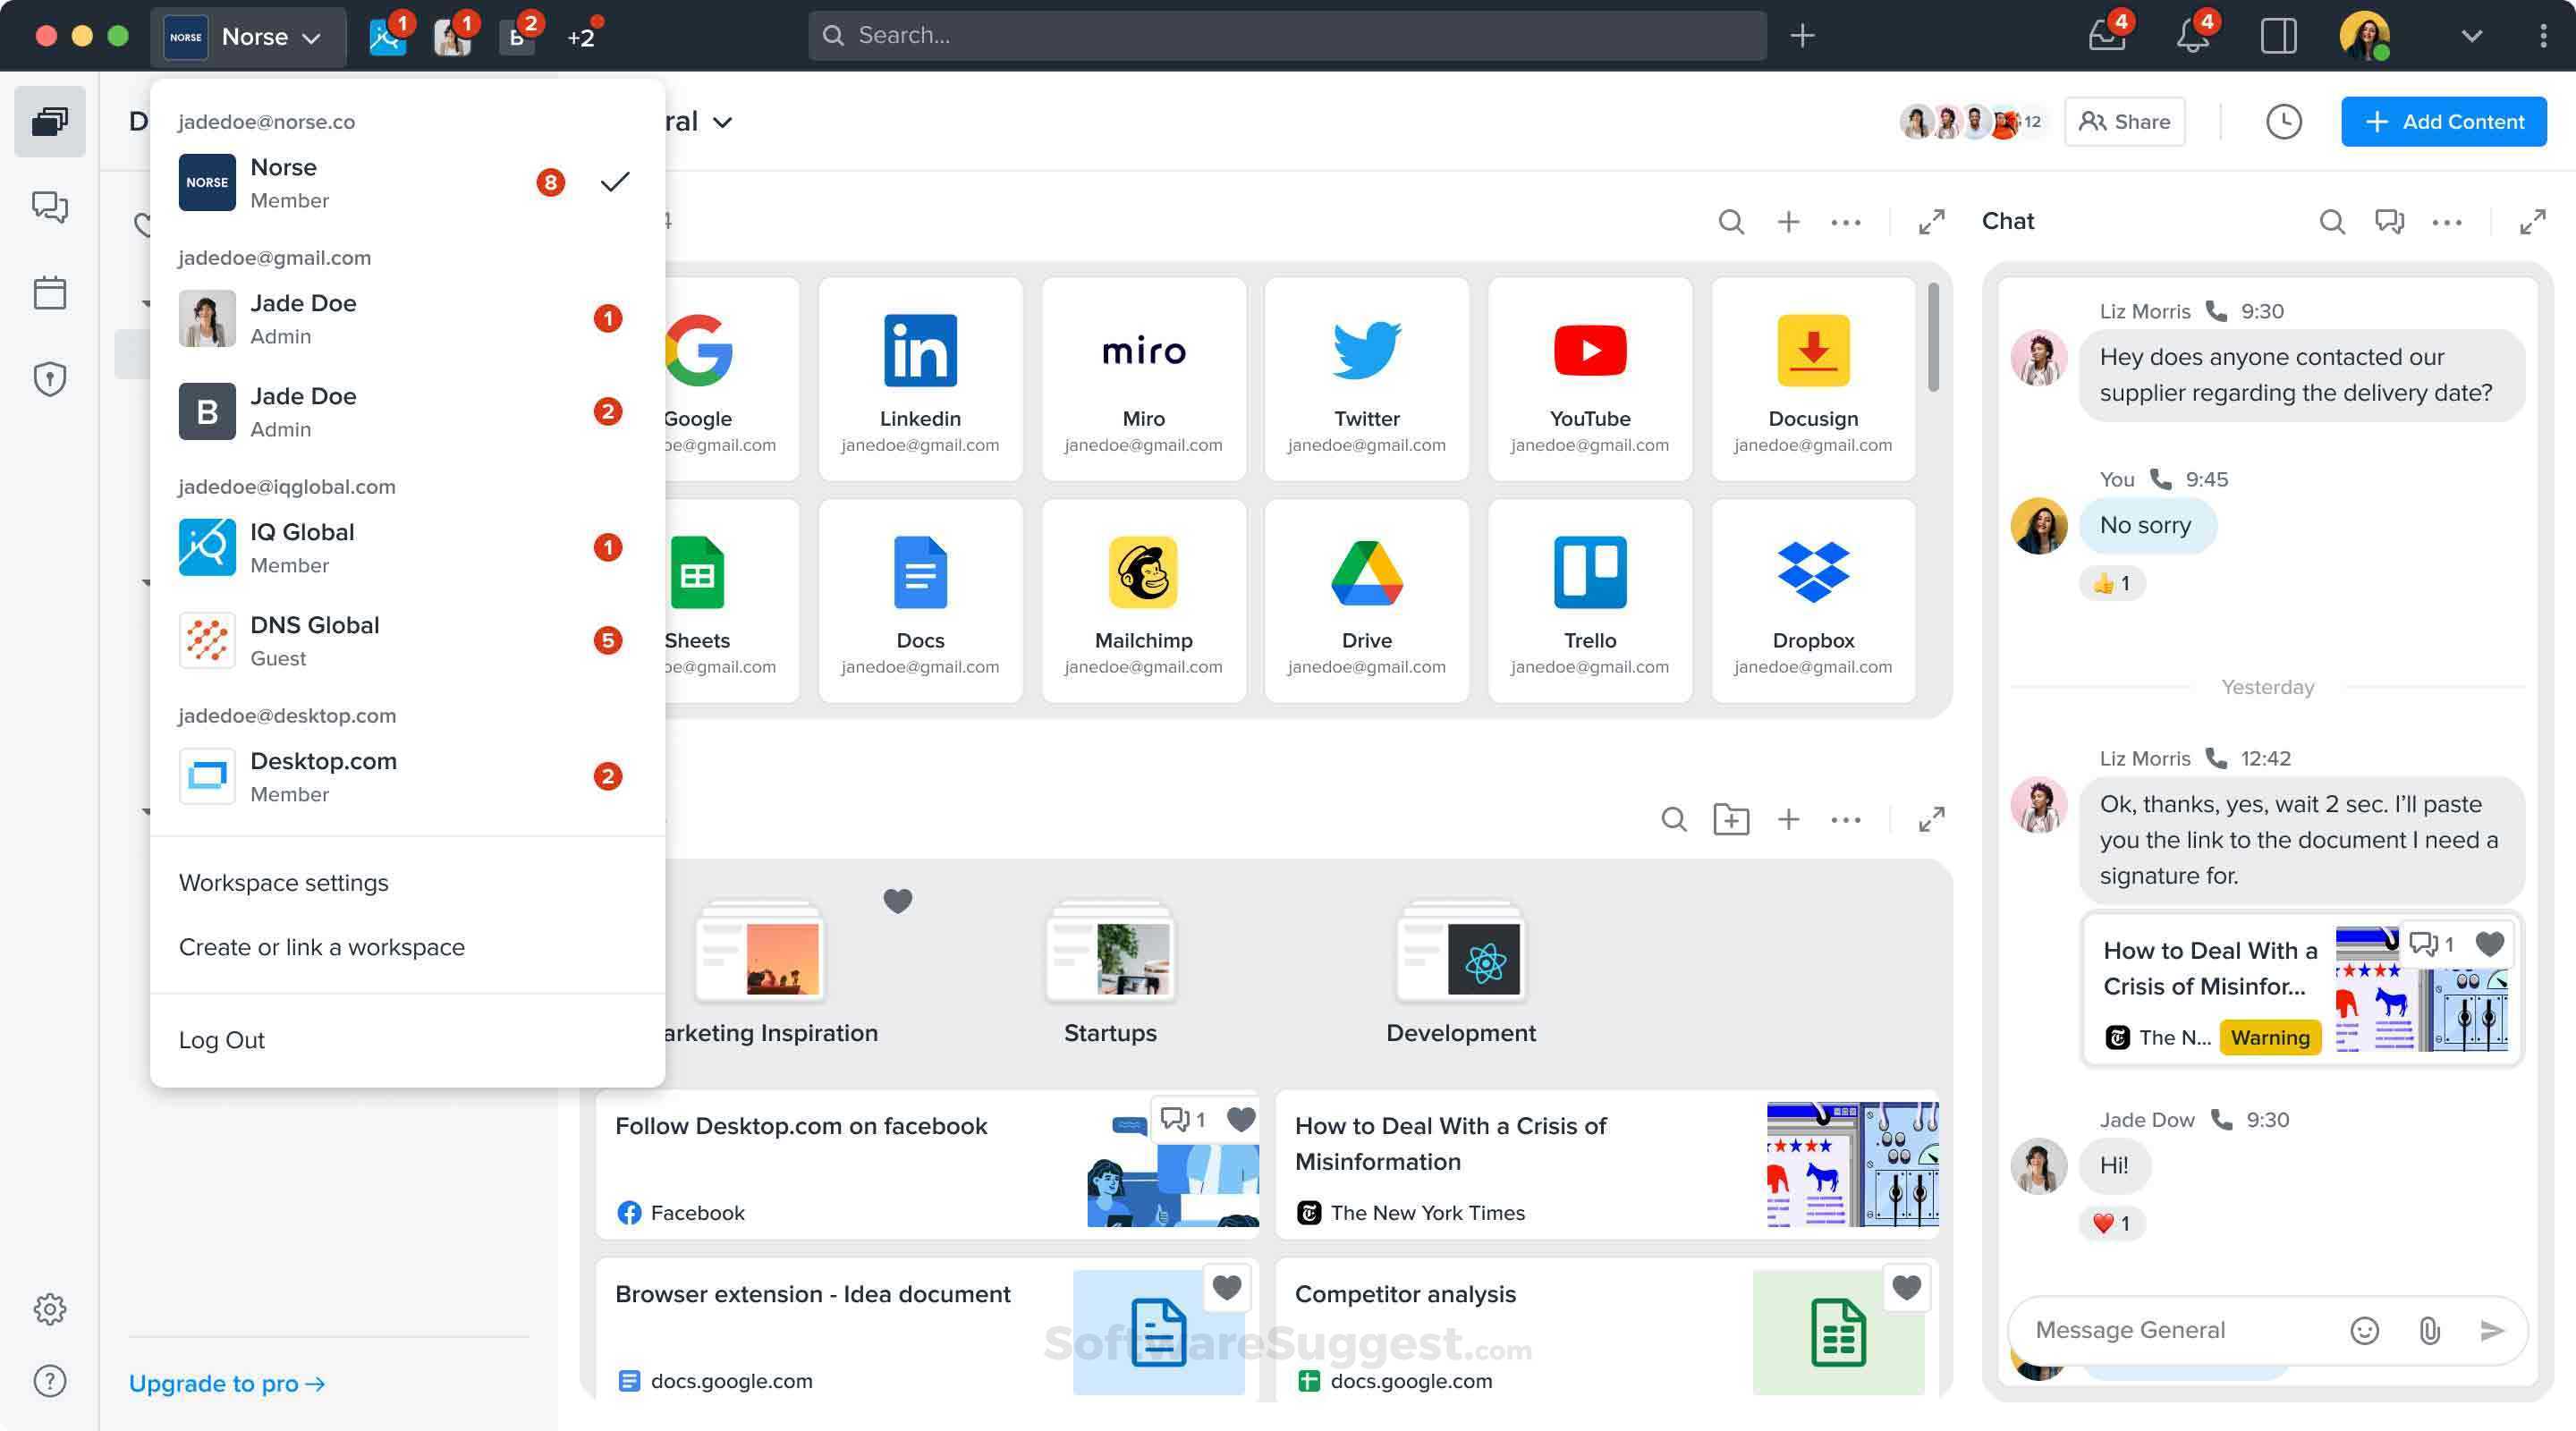Open the Upgrade to pro link
This screenshot has height=1431, width=2576.
click(226, 1384)
